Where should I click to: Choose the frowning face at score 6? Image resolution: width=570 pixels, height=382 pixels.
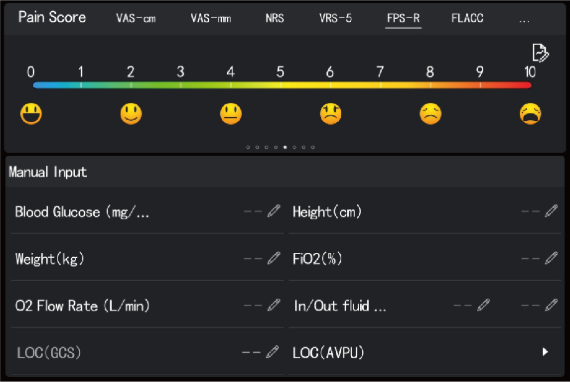point(331,114)
